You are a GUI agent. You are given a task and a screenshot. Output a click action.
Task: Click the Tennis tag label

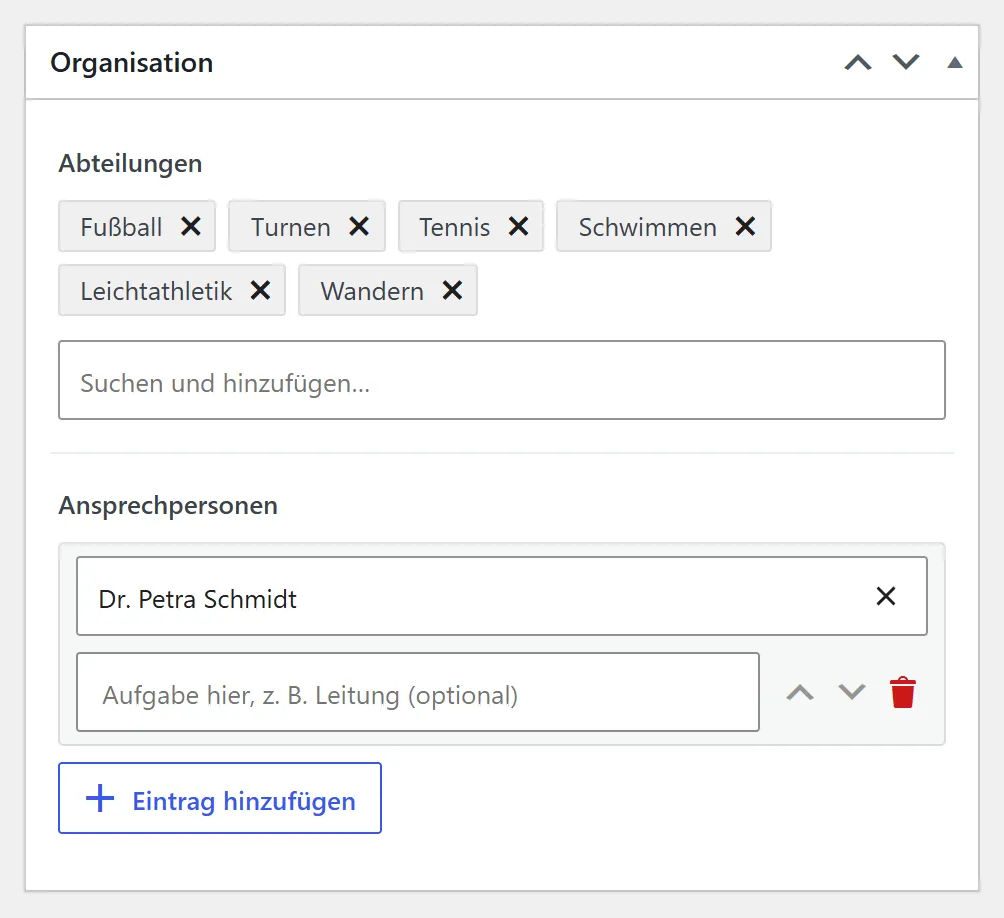click(x=455, y=227)
